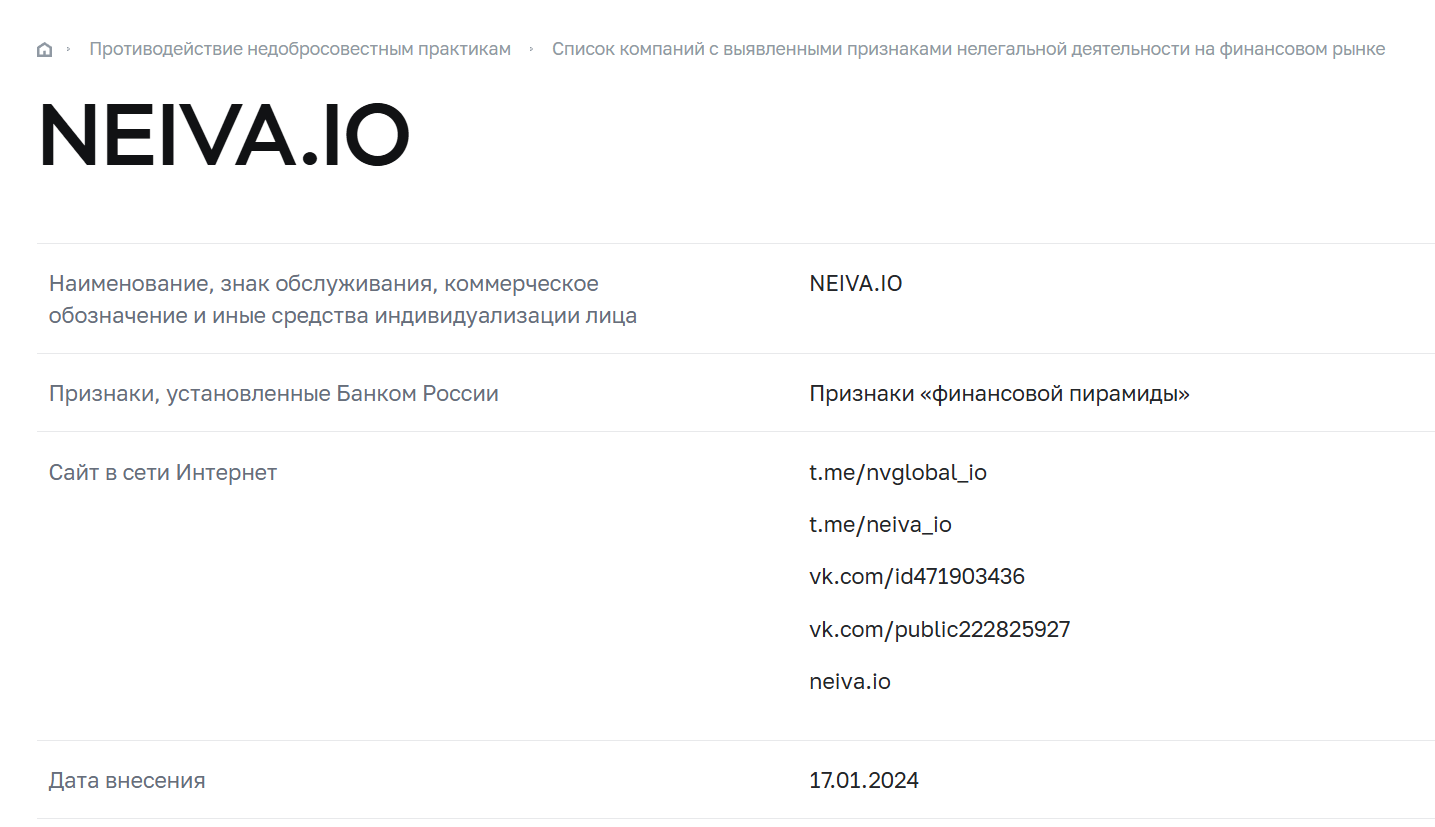Select «Признаки, установленные Банком России» label
The image size is (1435, 827).
pyautogui.click(x=273, y=394)
